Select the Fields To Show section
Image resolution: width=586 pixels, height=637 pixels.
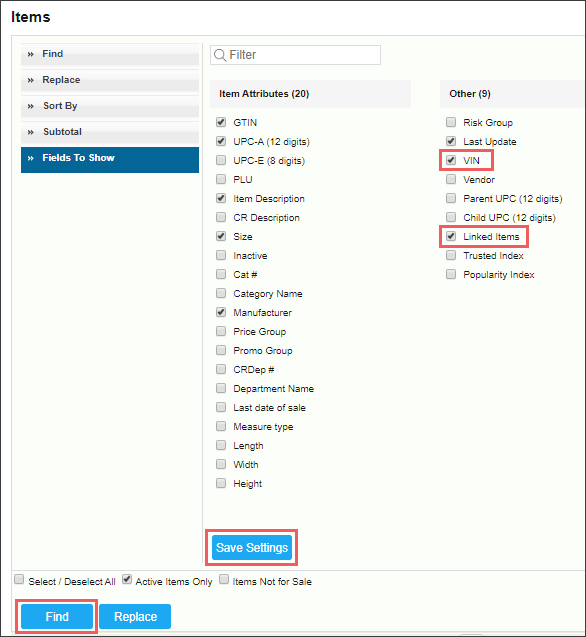tap(110, 160)
